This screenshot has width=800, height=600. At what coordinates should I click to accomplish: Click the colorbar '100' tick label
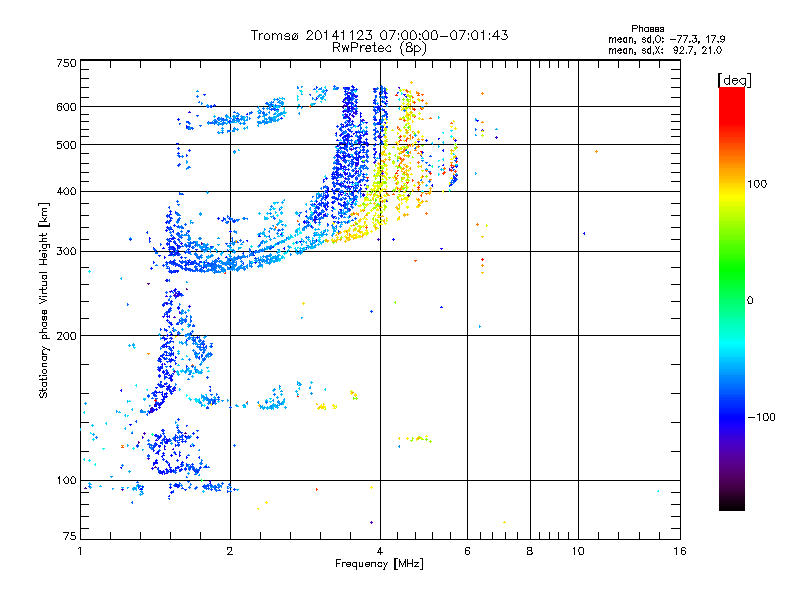tap(757, 184)
